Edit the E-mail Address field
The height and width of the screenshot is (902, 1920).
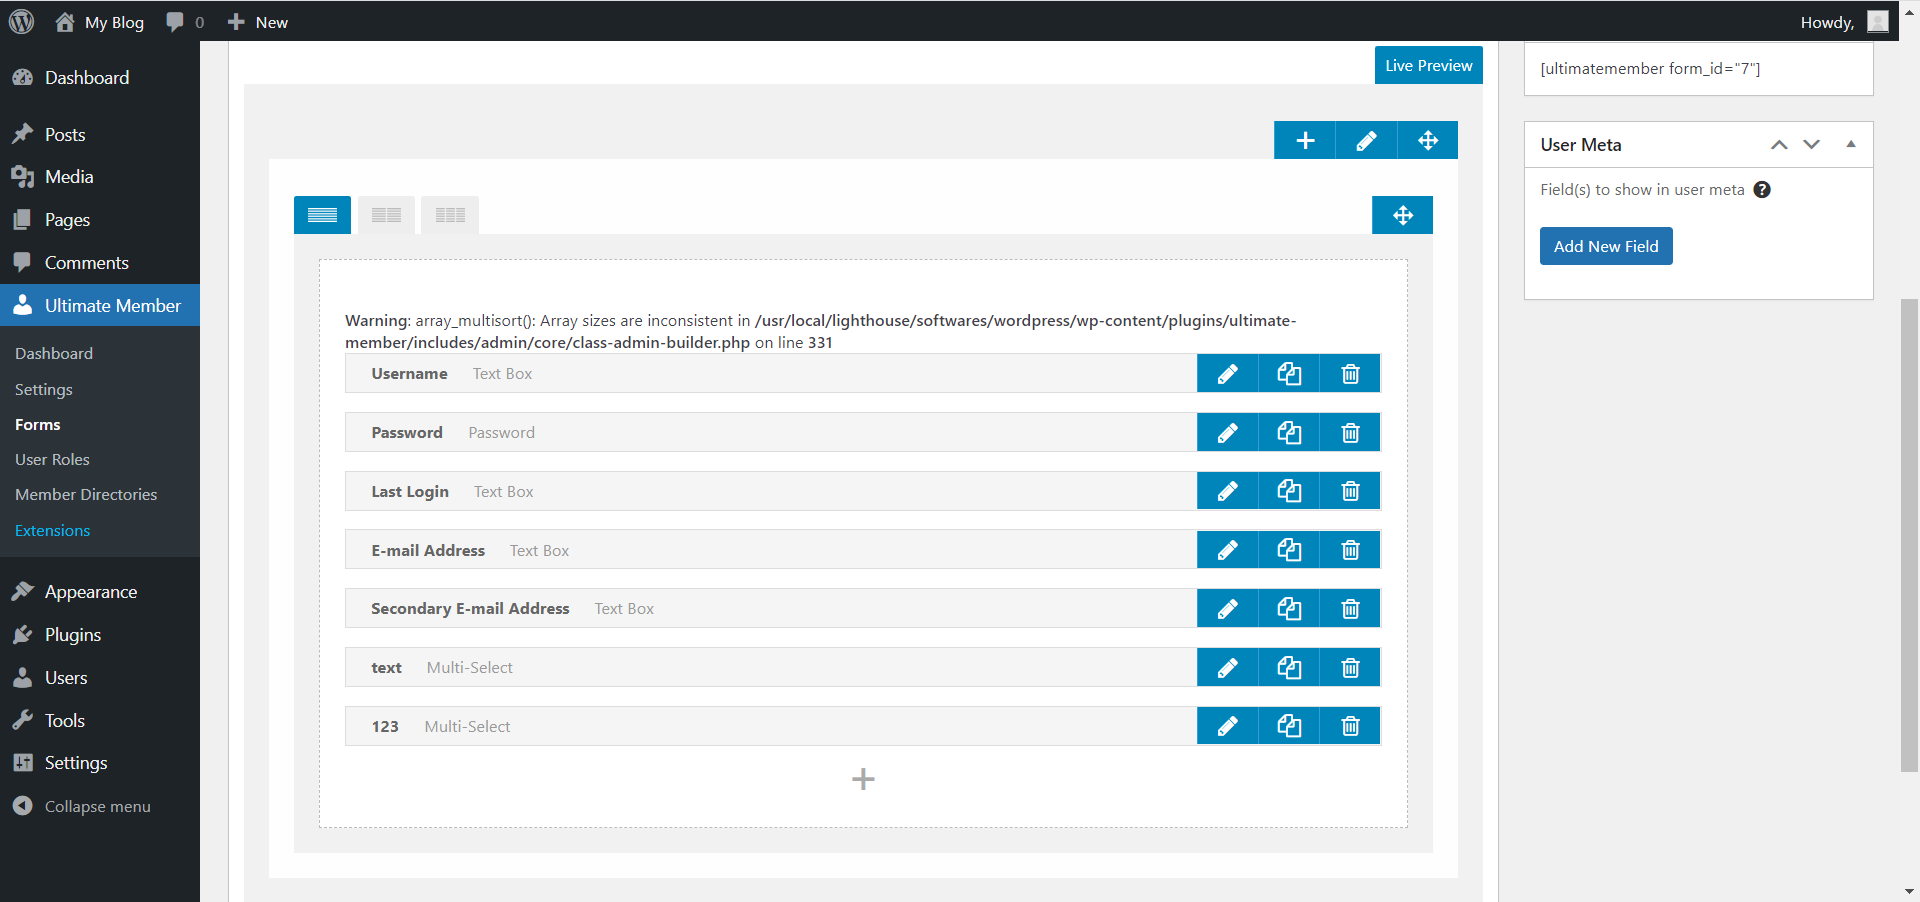point(1227,550)
